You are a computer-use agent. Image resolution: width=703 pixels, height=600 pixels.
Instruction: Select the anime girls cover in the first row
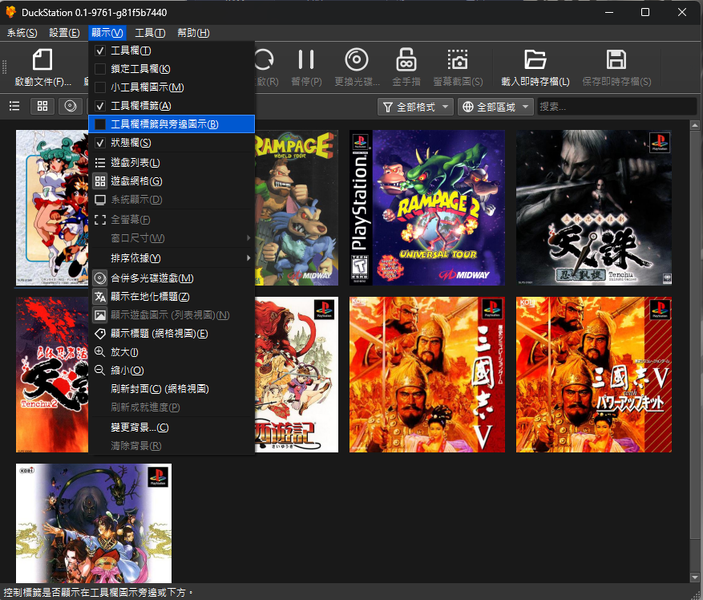(x=52, y=208)
